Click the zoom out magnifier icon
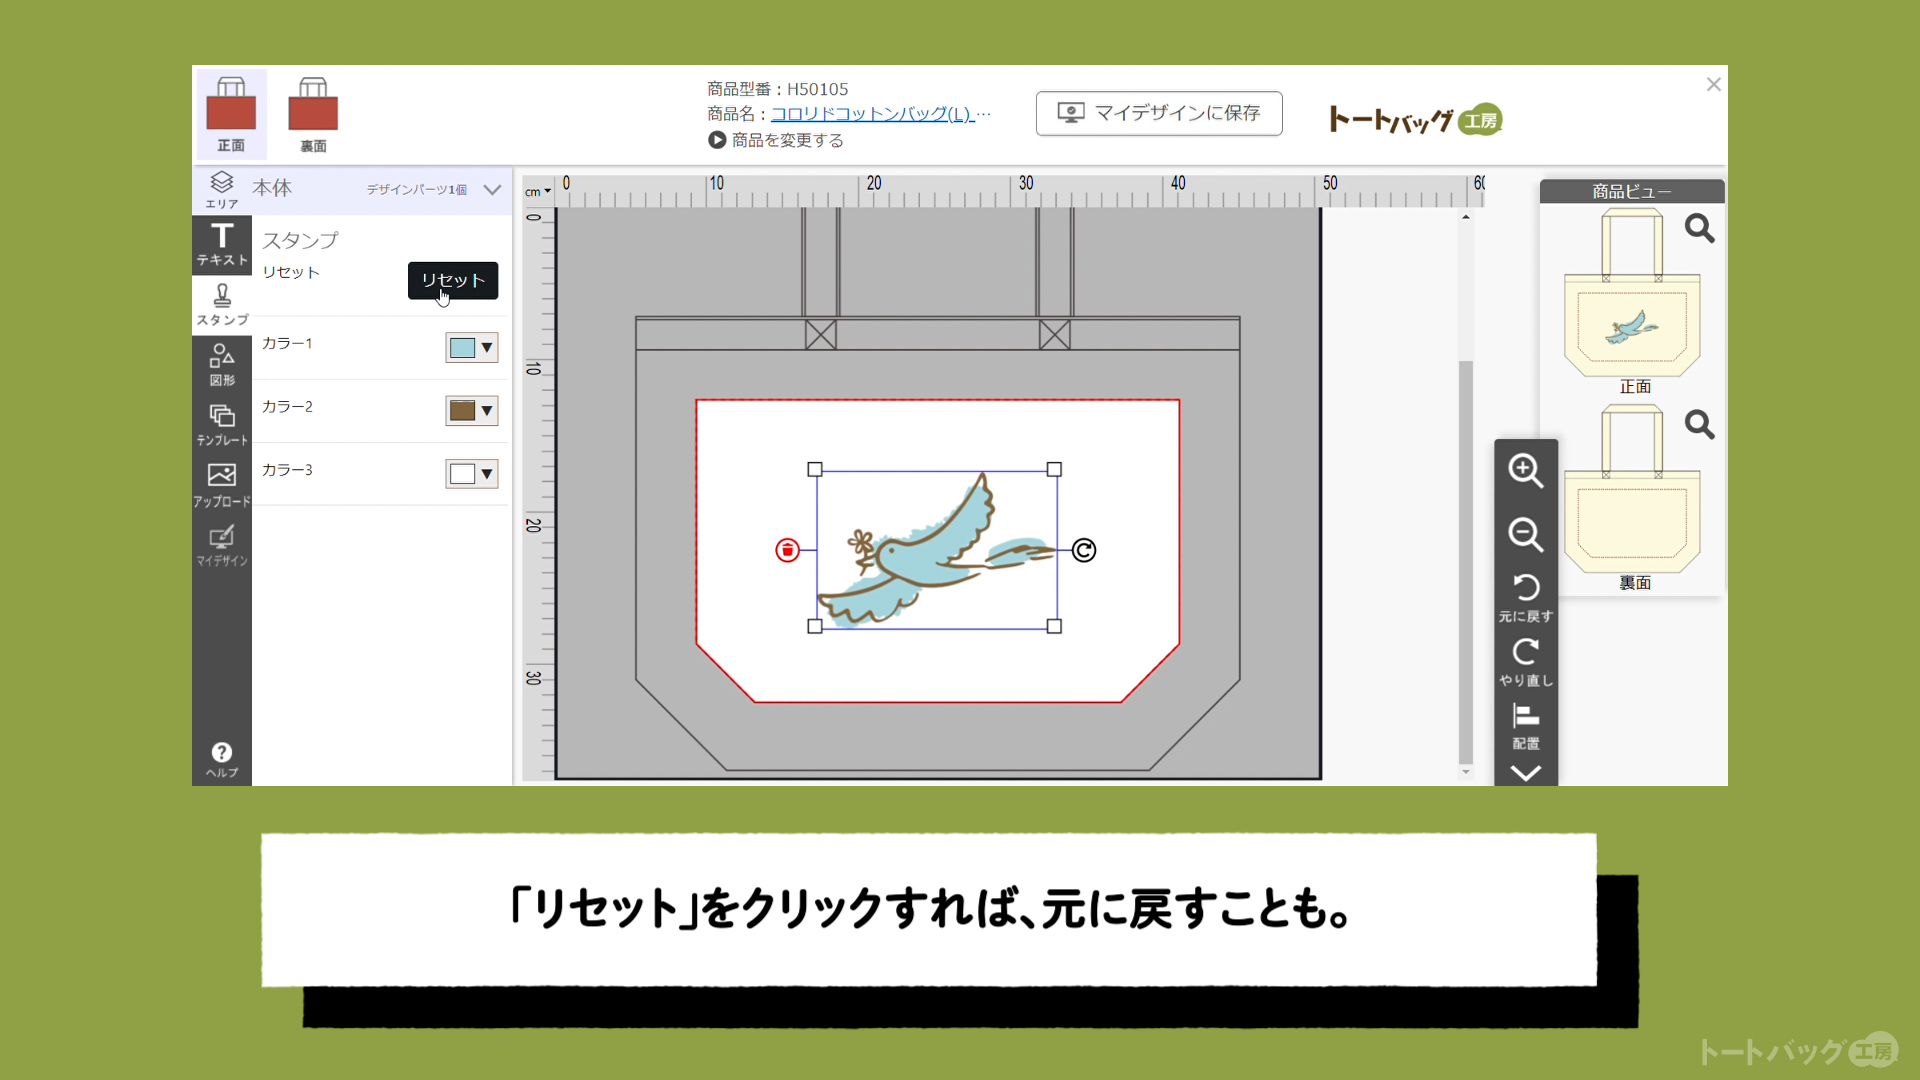Image resolution: width=1920 pixels, height=1080 pixels. point(1526,534)
